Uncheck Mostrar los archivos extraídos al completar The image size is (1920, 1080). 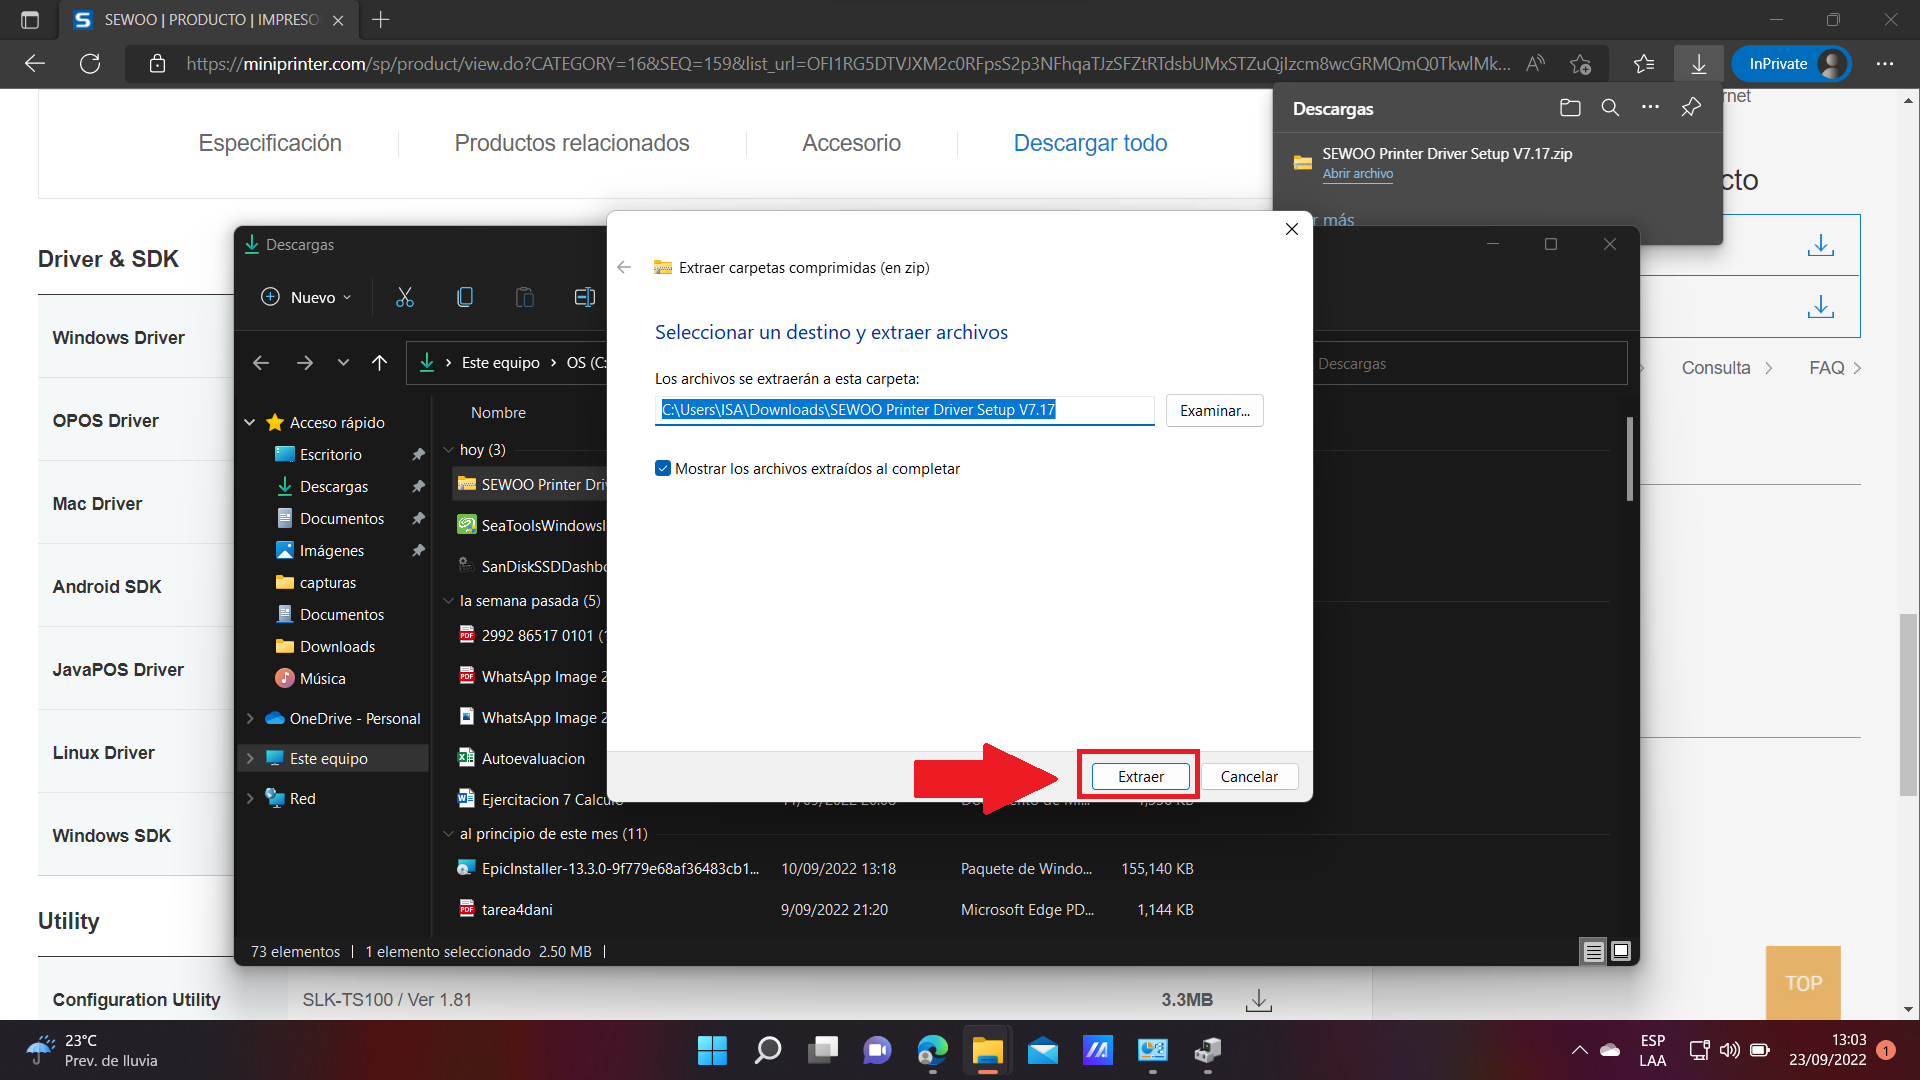click(x=663, y=469)
